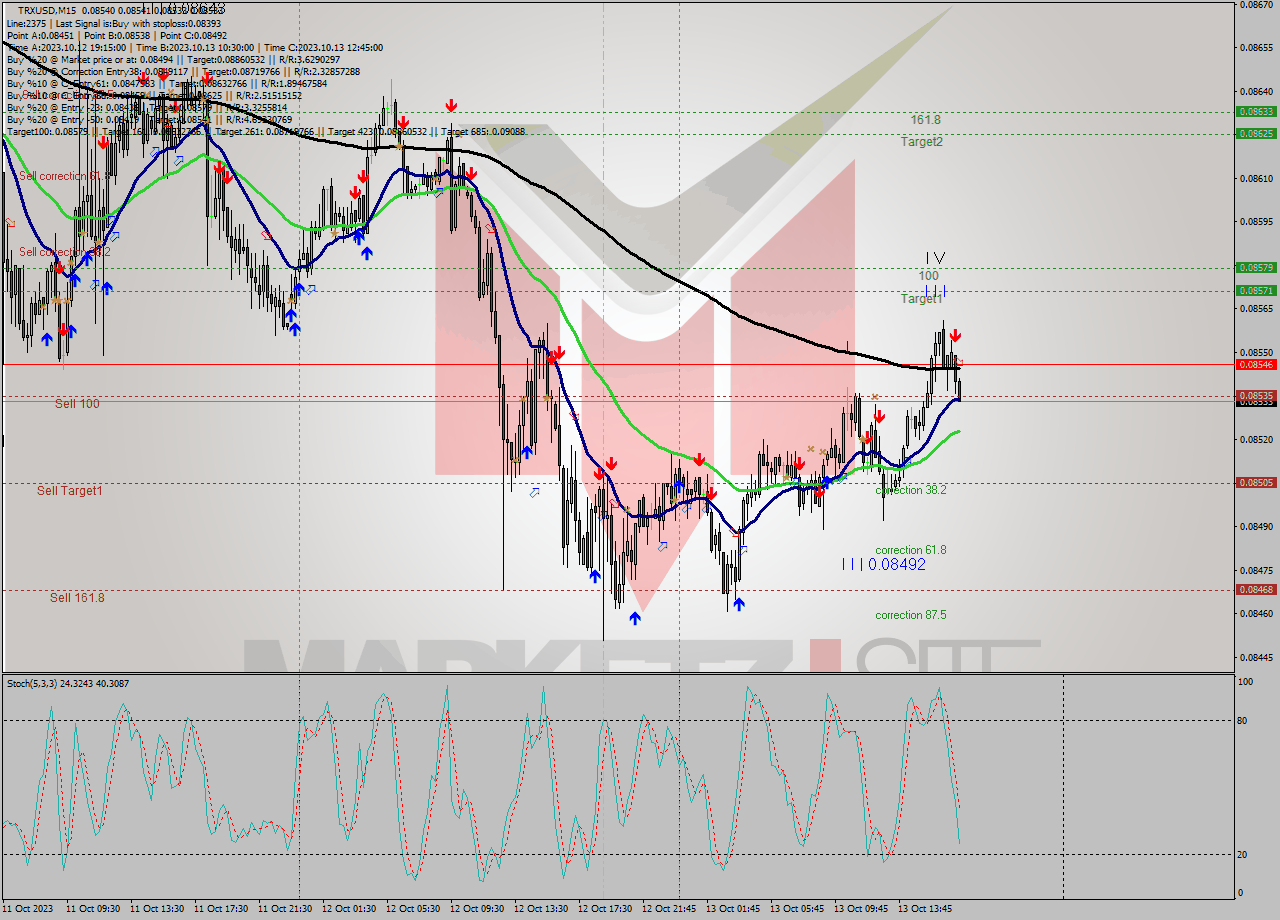This screenshot has width=1280, height=920.
Task: Click the red sell arrow above the latest candles
Action: pyautogui.click(x=955, y=335)
